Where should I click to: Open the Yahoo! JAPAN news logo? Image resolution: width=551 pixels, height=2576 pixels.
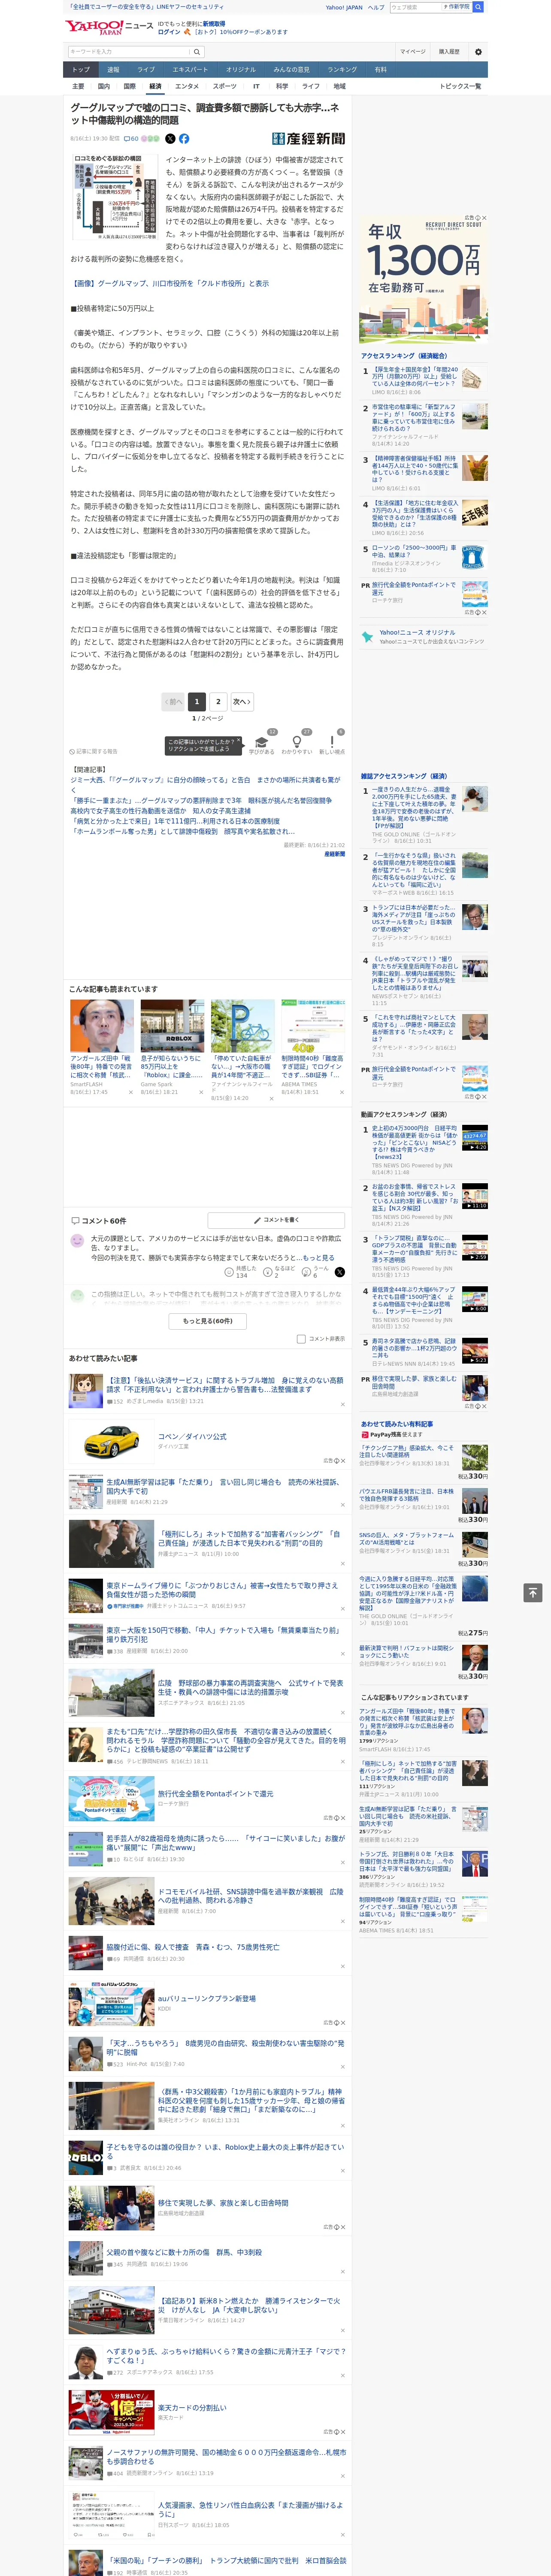(x=110, y=27)
